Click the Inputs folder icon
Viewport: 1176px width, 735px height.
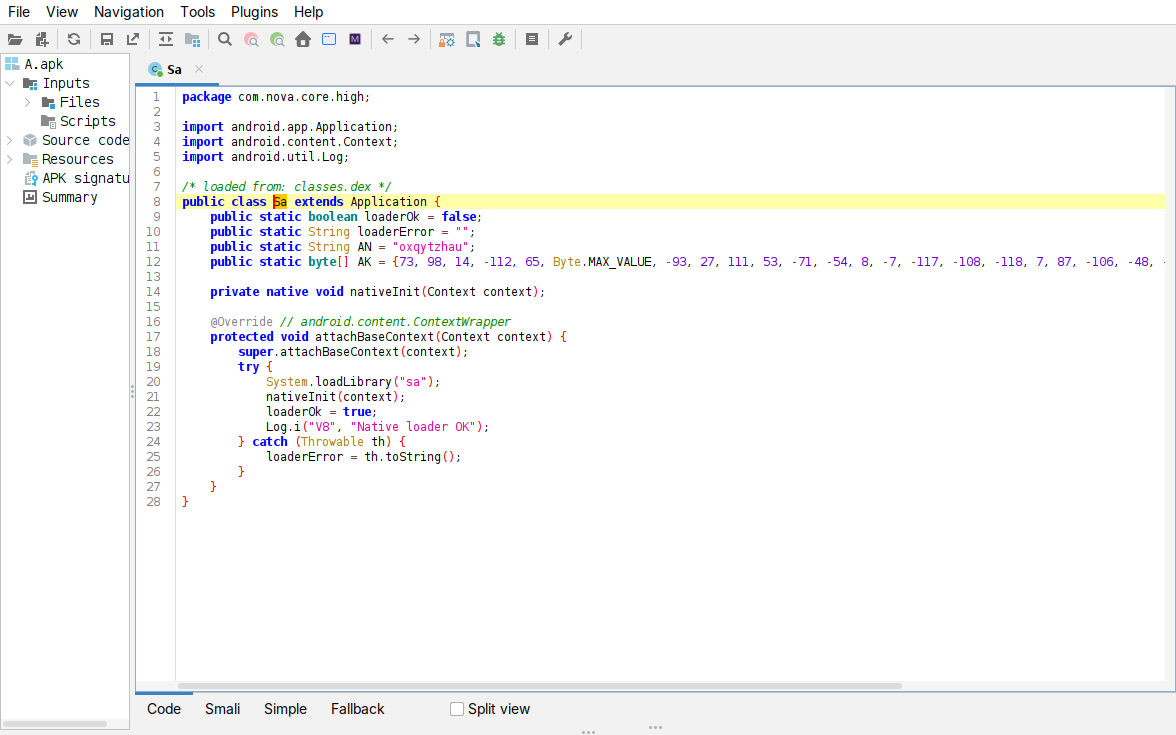coord(30,83)
